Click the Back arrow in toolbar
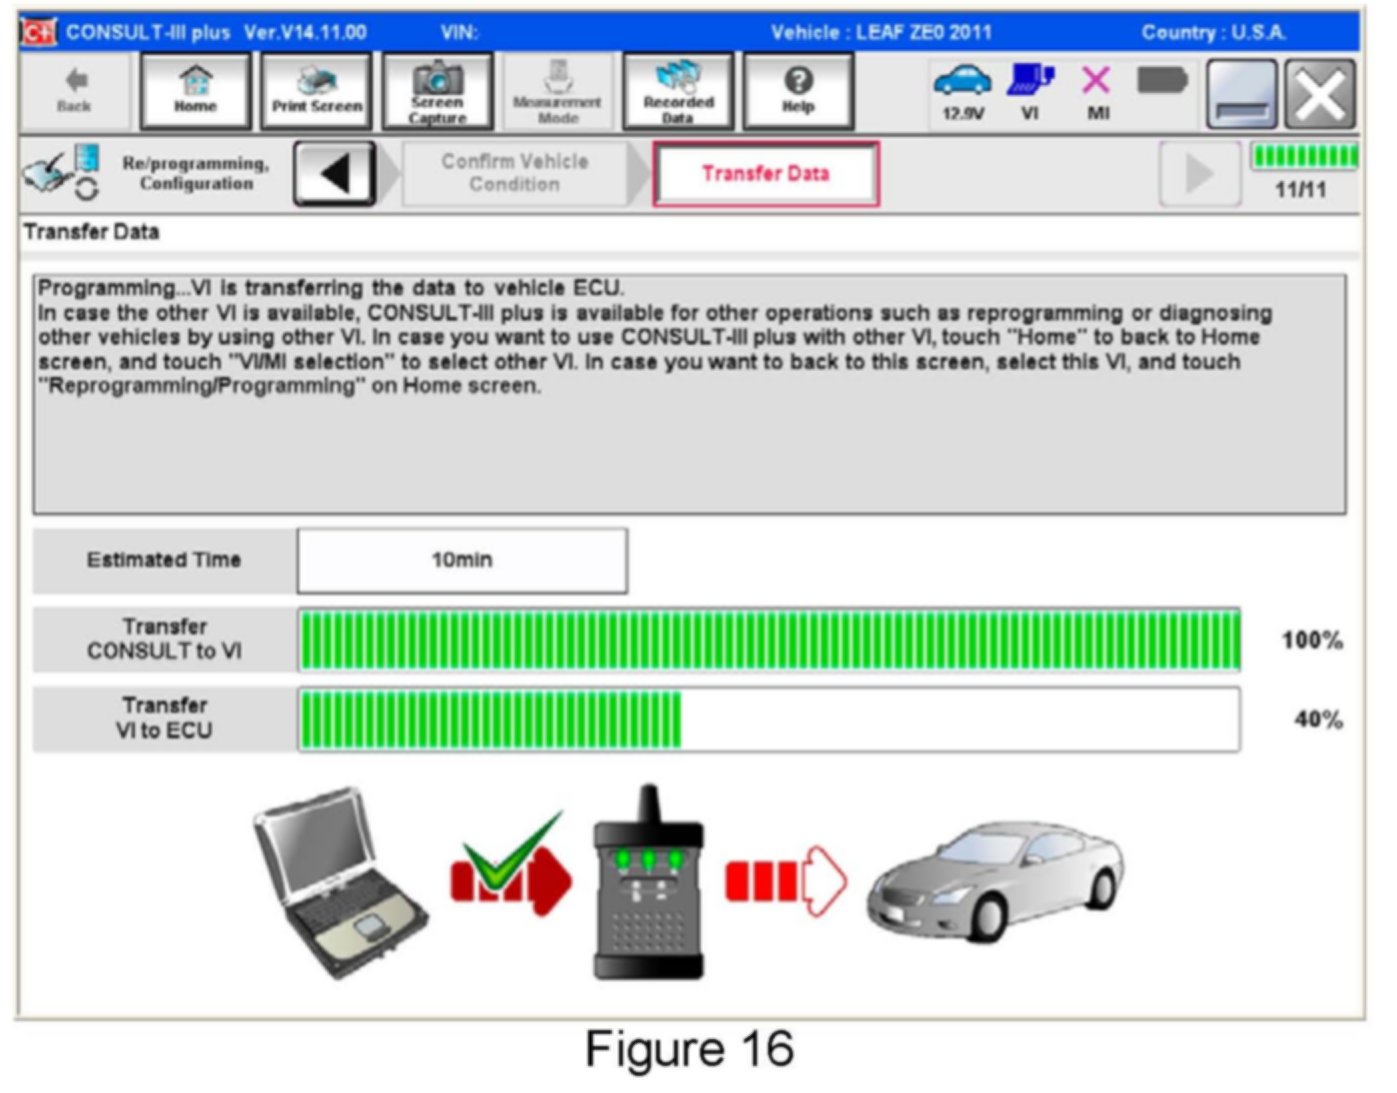The image size is (1397, 1093). click(x=74, y=90)
